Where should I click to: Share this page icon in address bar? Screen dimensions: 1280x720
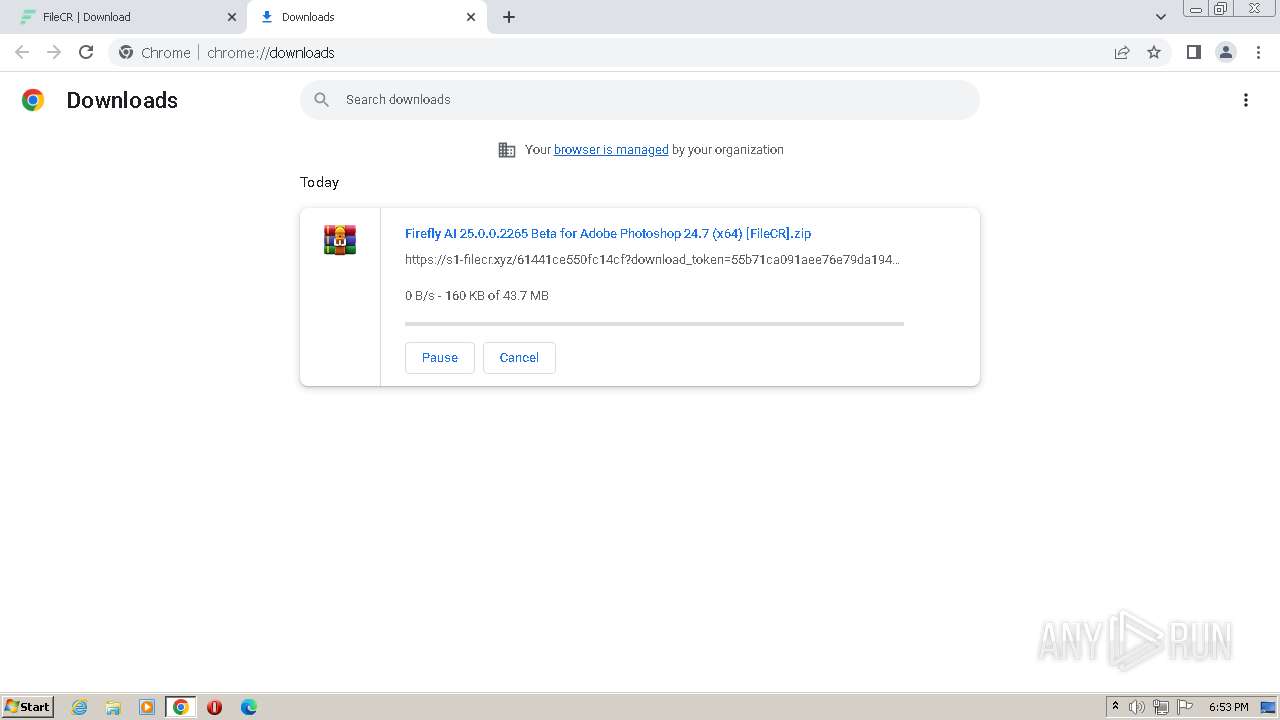point(1122,52)
